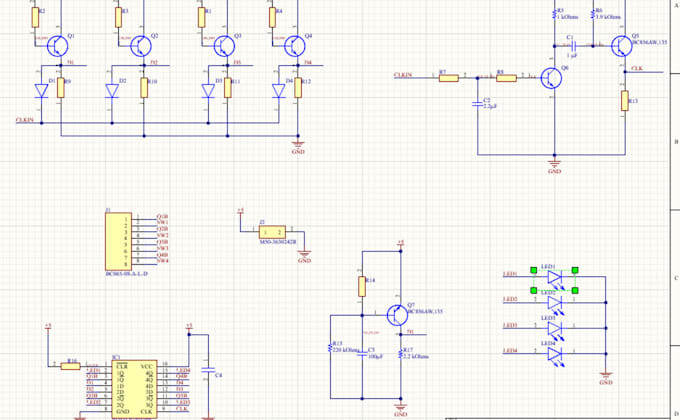Select LED2 symbol
This screenshot has width=680, height=420.
[555, 303]
